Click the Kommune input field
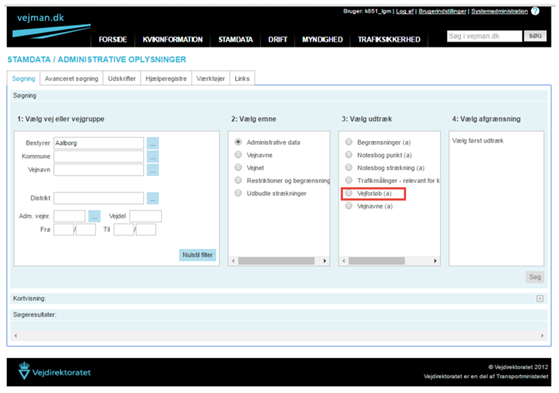This screenshot has width=559, height=393. click(98, 157)
